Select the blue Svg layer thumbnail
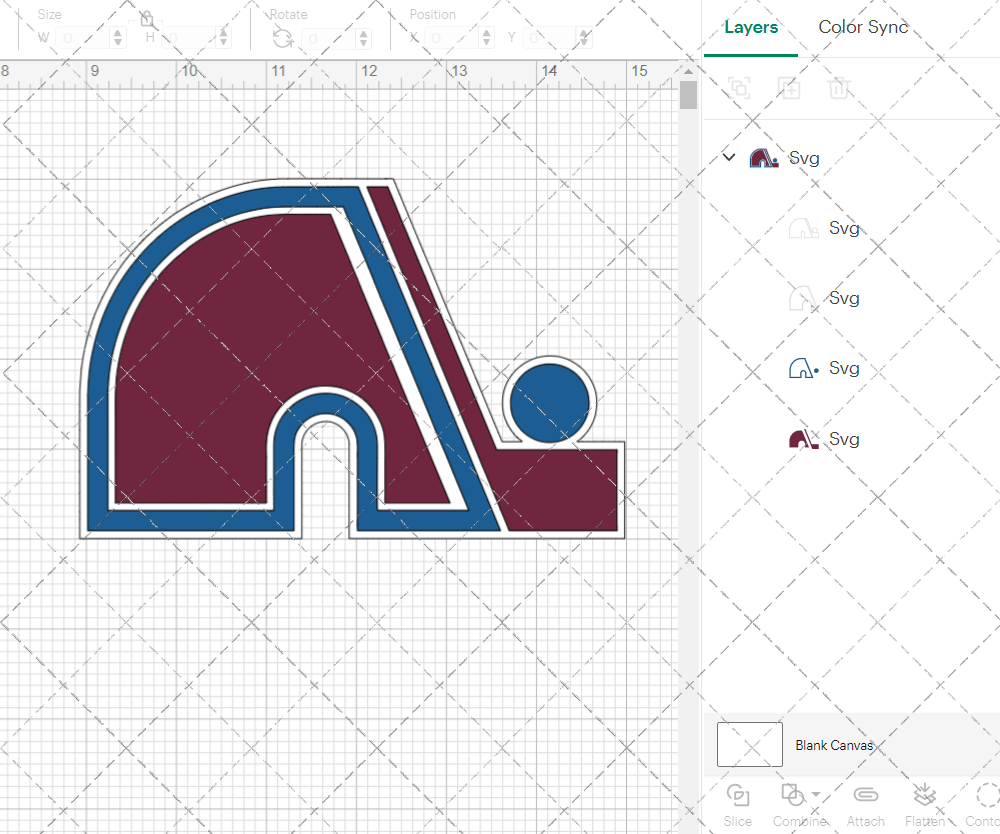Image resolution: width=1000 pixels, height=834 pixels. (x=804, y=368)
